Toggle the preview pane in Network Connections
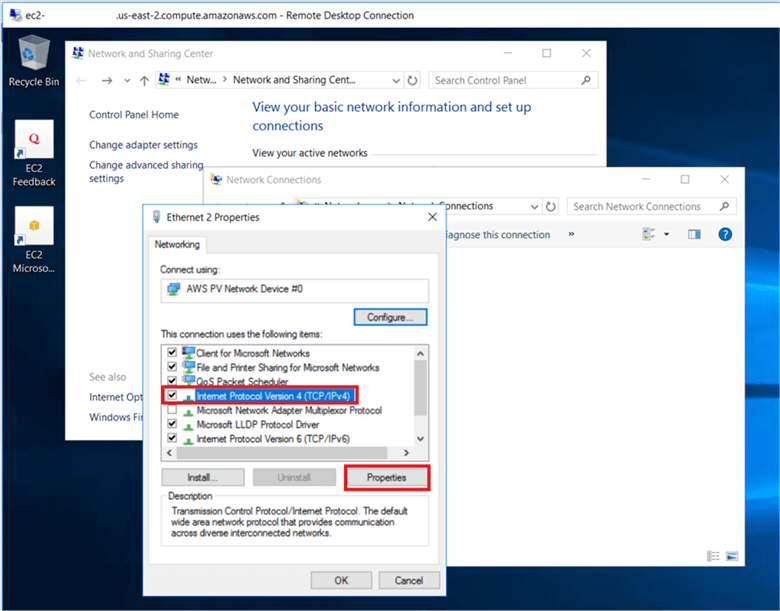The width and height of the screenshot is (780, 611). pyautogui.click(x=694, y=234)
